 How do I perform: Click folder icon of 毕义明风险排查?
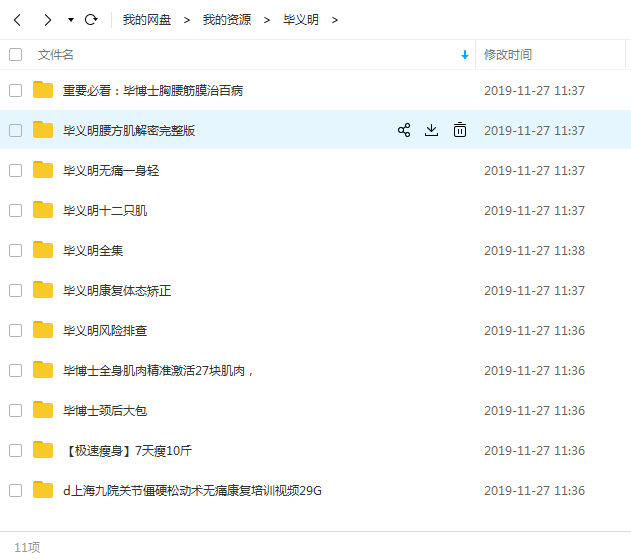(x=43, y=330)
